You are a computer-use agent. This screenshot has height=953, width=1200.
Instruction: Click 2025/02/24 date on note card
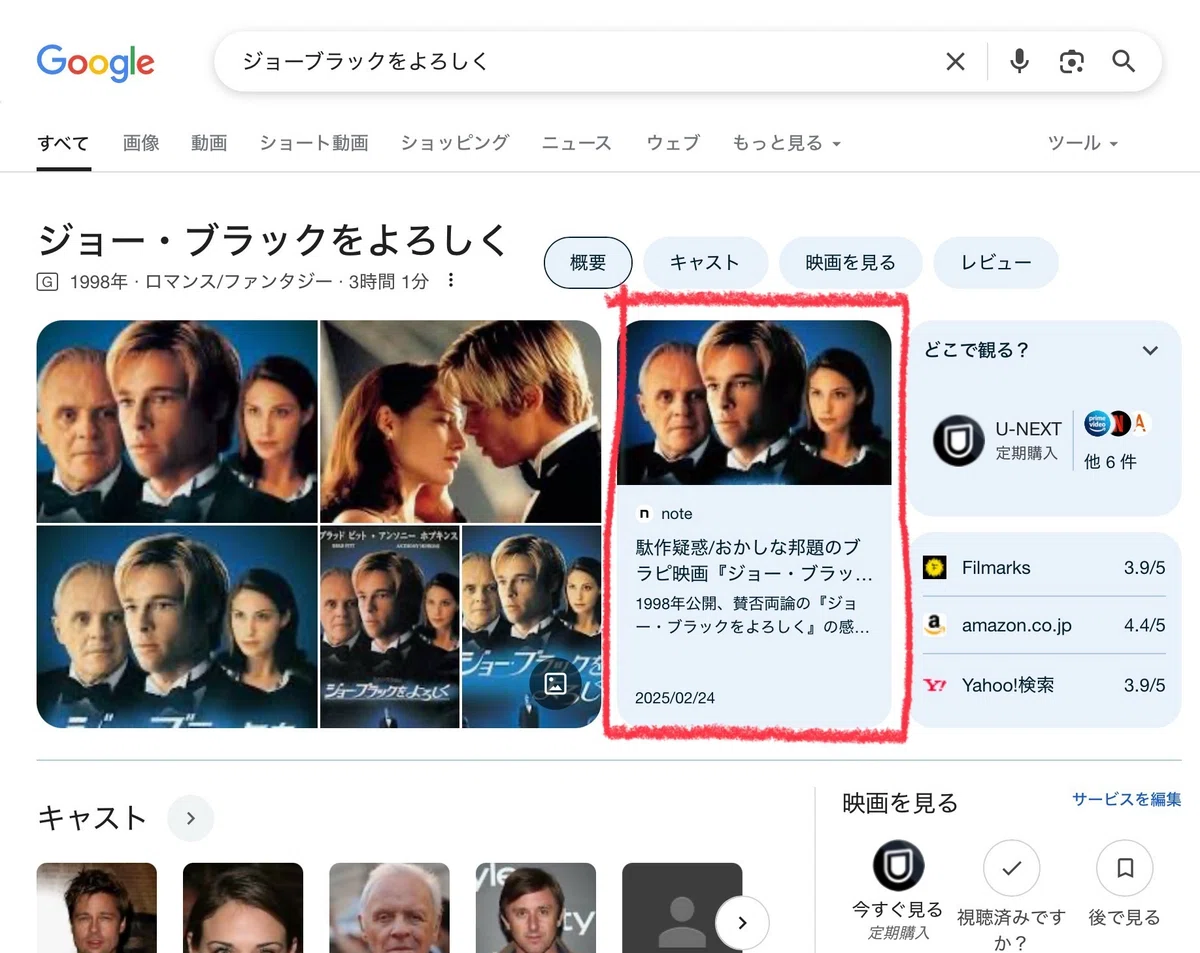point(675,698)
